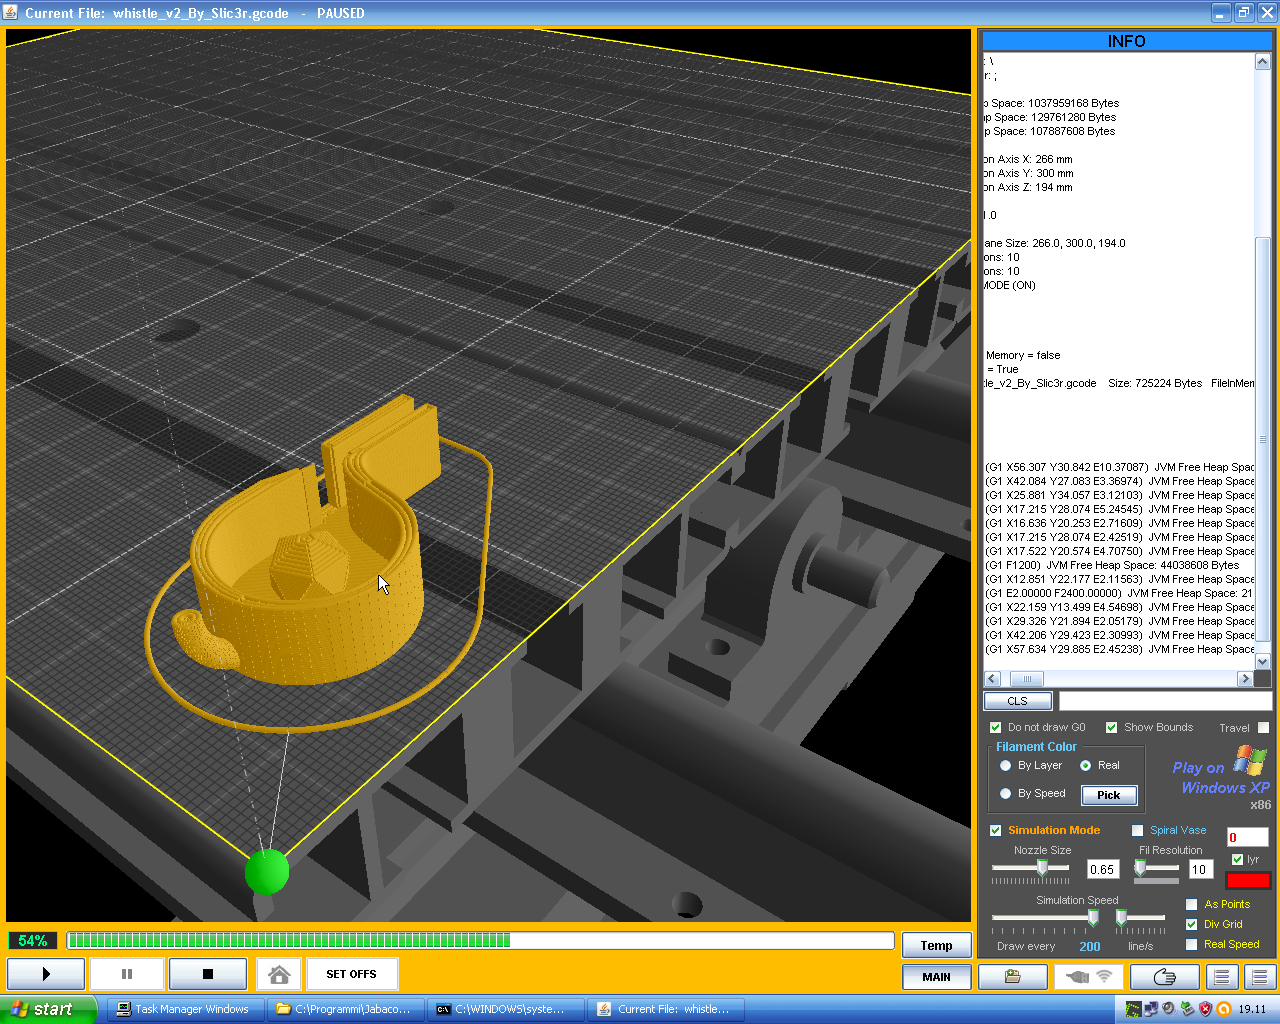1280x1024 pixels.
Task: Click the command input field next to CLS
Action: (1165, 701)
